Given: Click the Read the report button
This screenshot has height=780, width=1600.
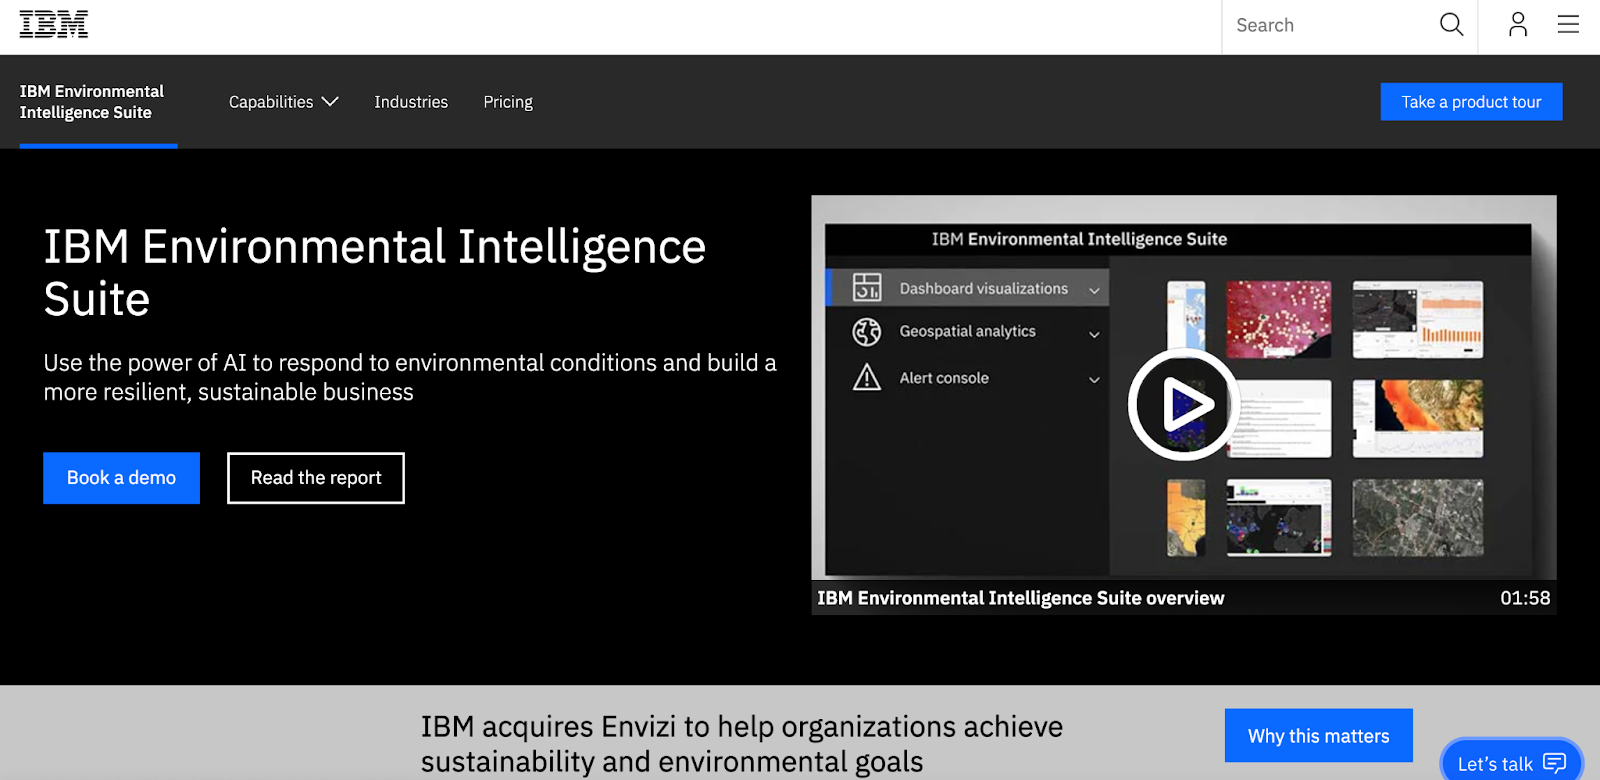Looking at the screenshot, I should click(316, 478).
